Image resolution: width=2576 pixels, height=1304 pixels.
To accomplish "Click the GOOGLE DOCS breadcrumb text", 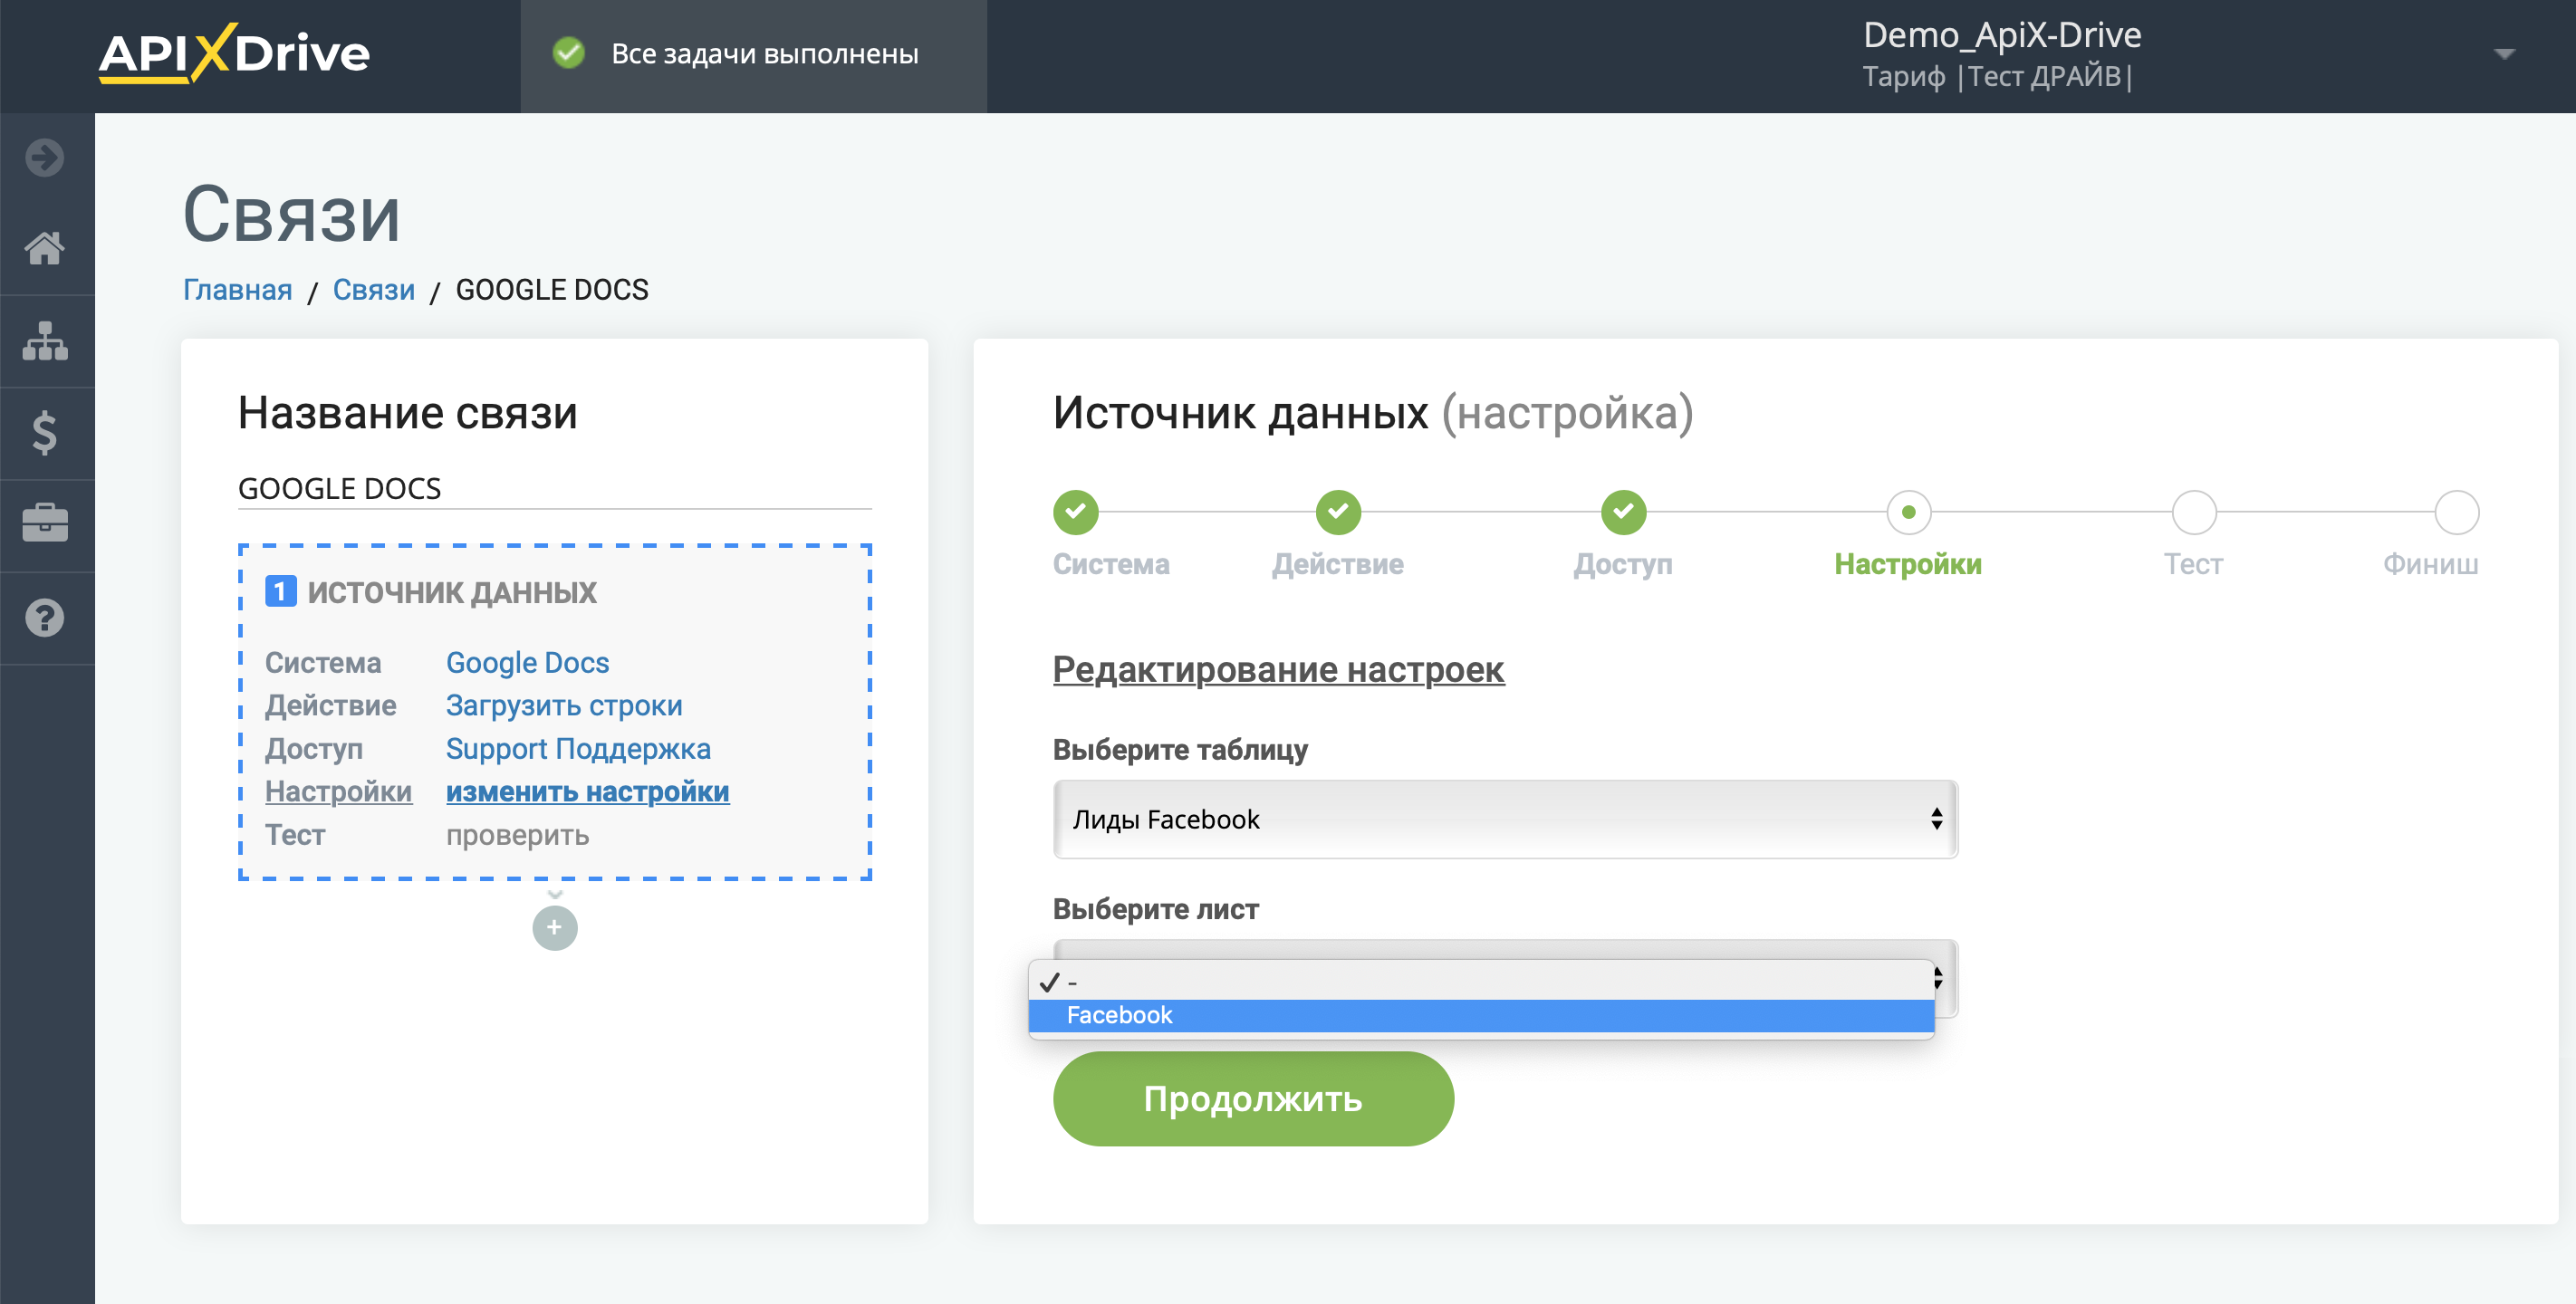I will [x=552, y=289].
